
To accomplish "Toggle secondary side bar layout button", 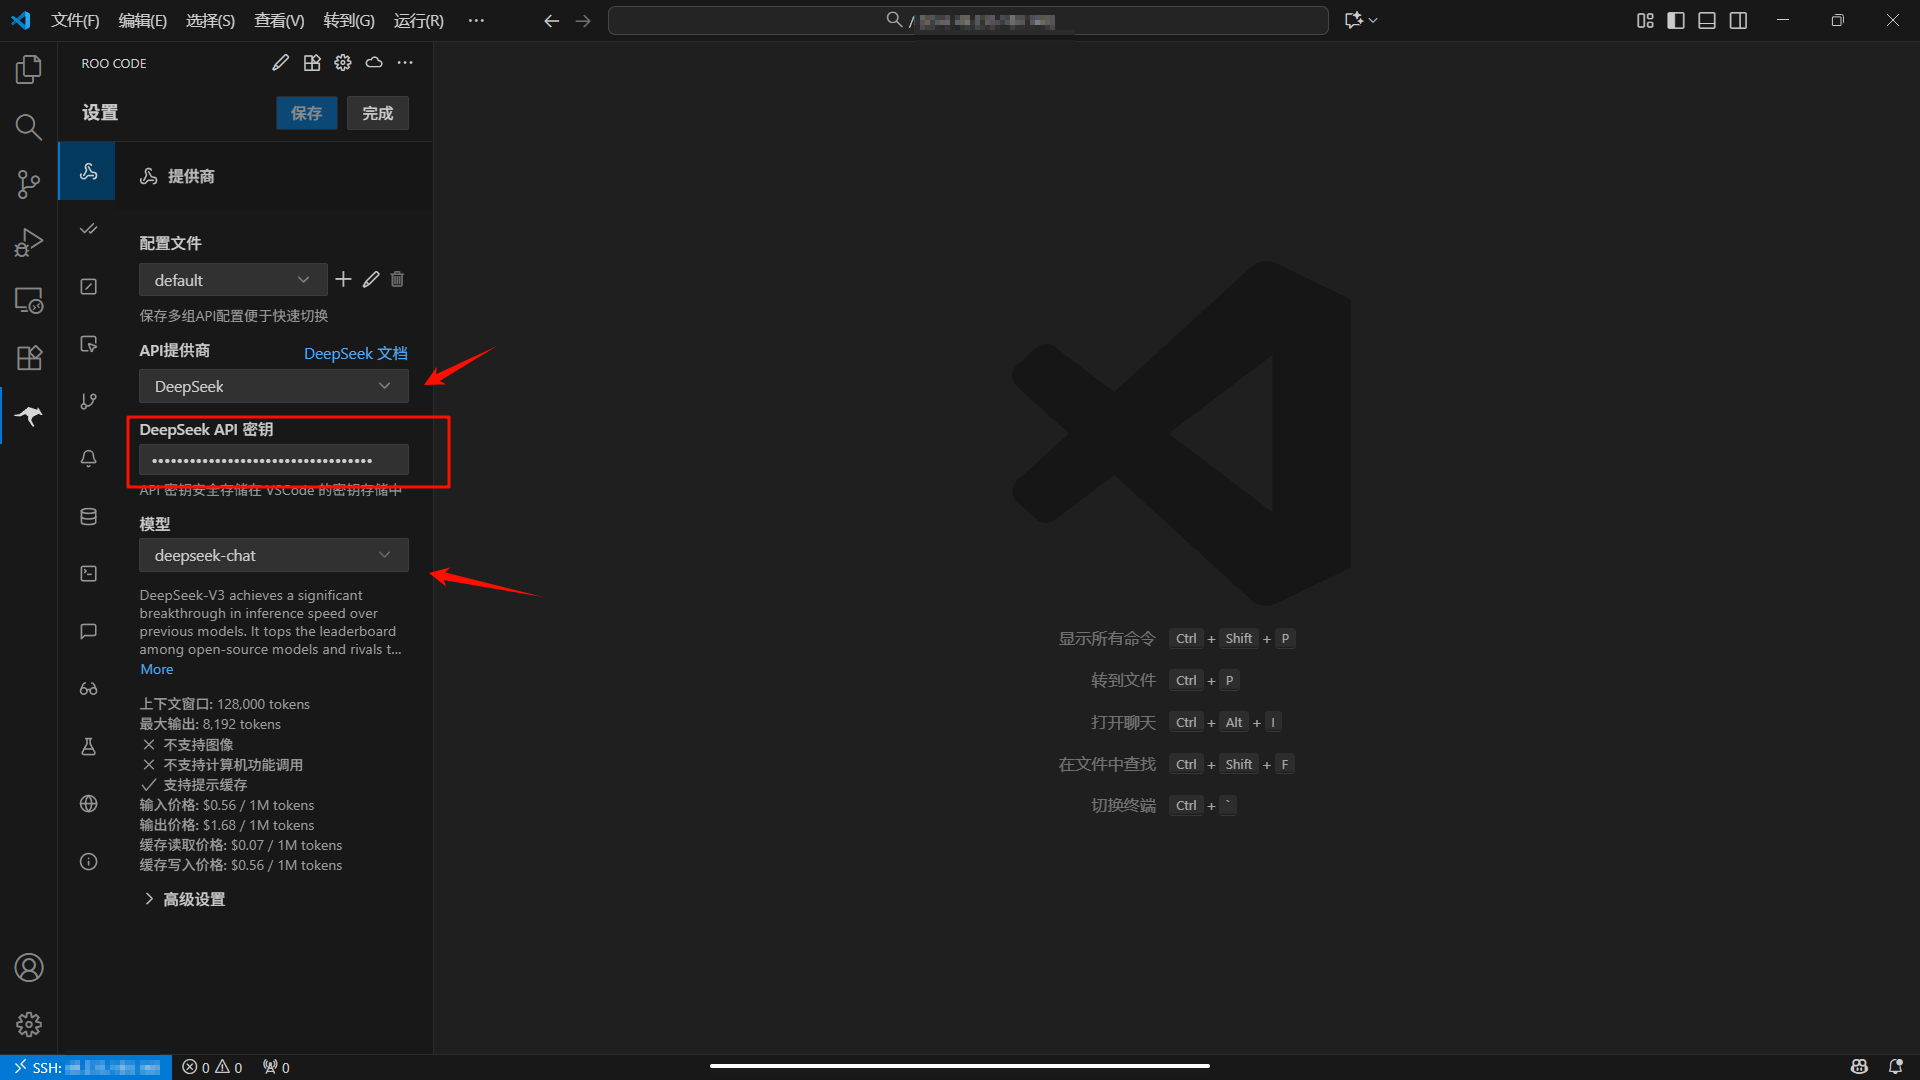I will click(x=1738, y=20).
